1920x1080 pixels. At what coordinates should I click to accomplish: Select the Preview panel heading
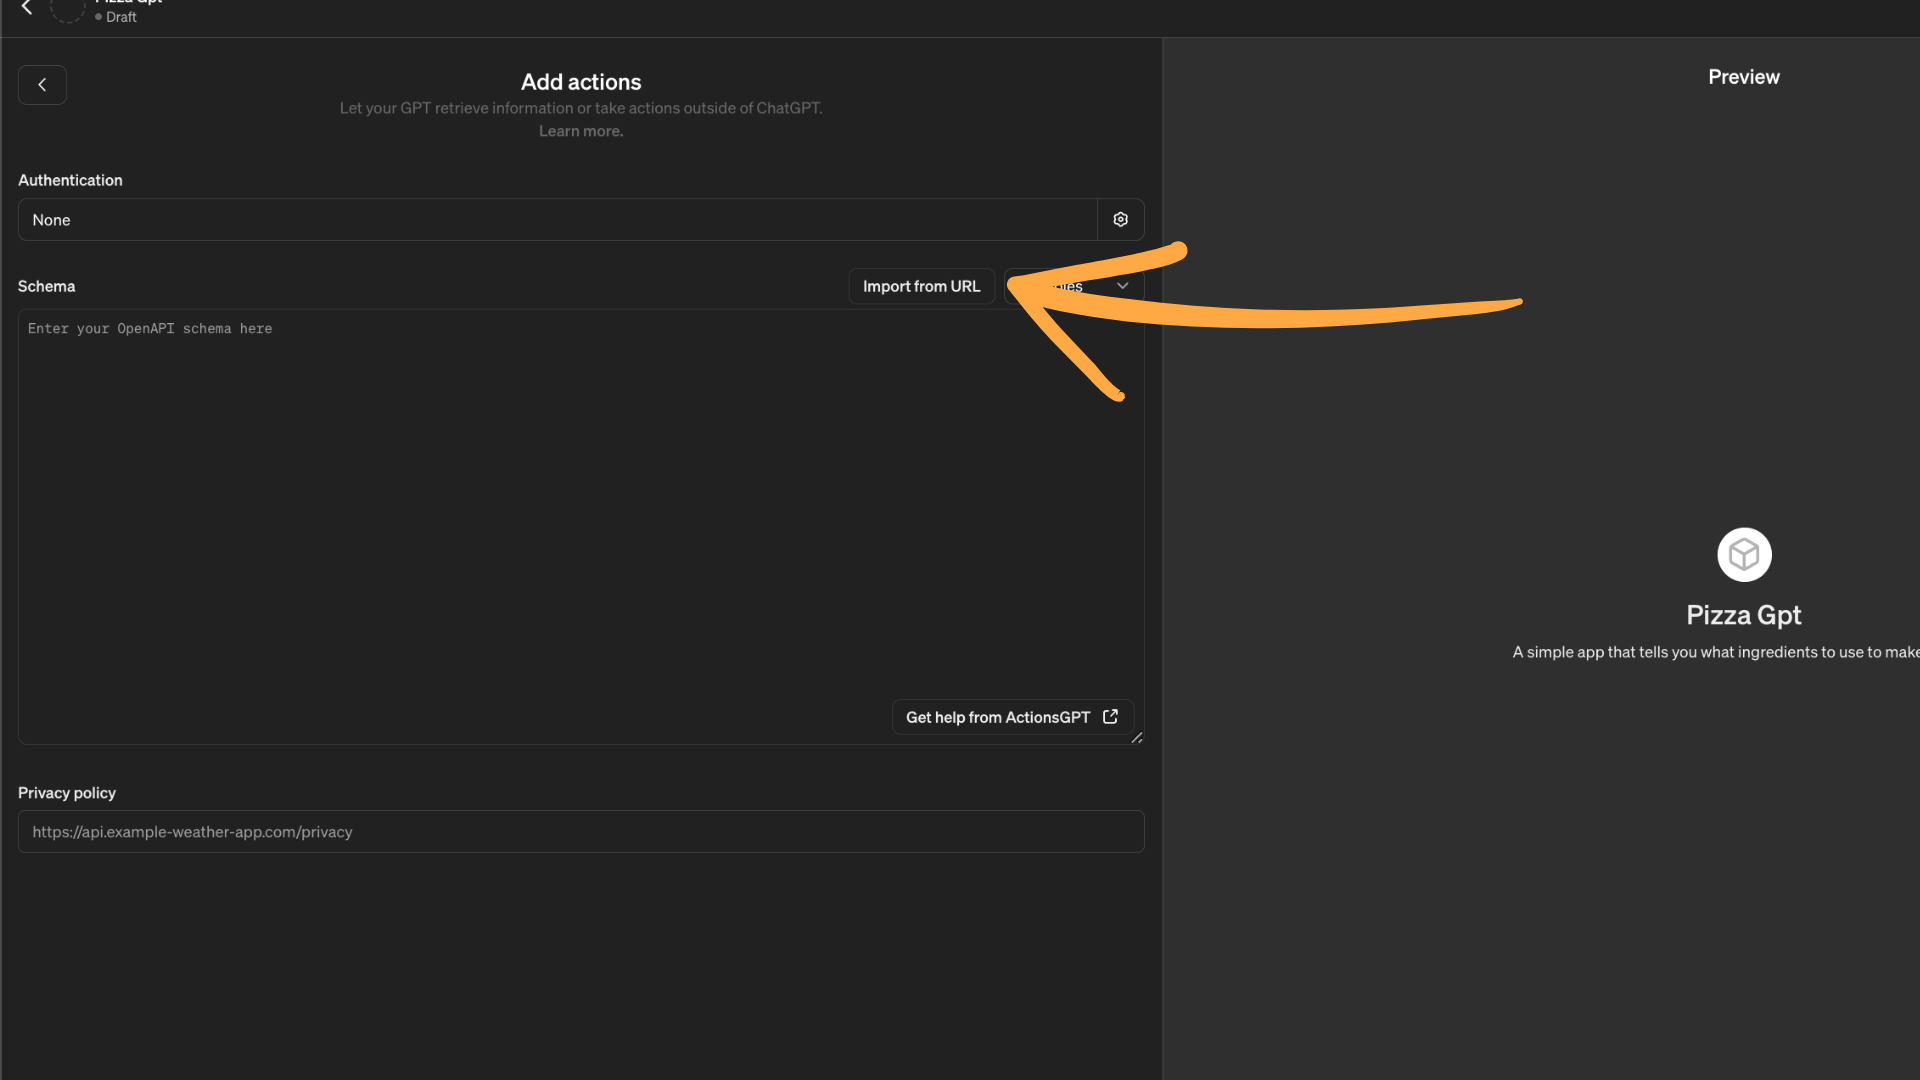coord(1744,77)
